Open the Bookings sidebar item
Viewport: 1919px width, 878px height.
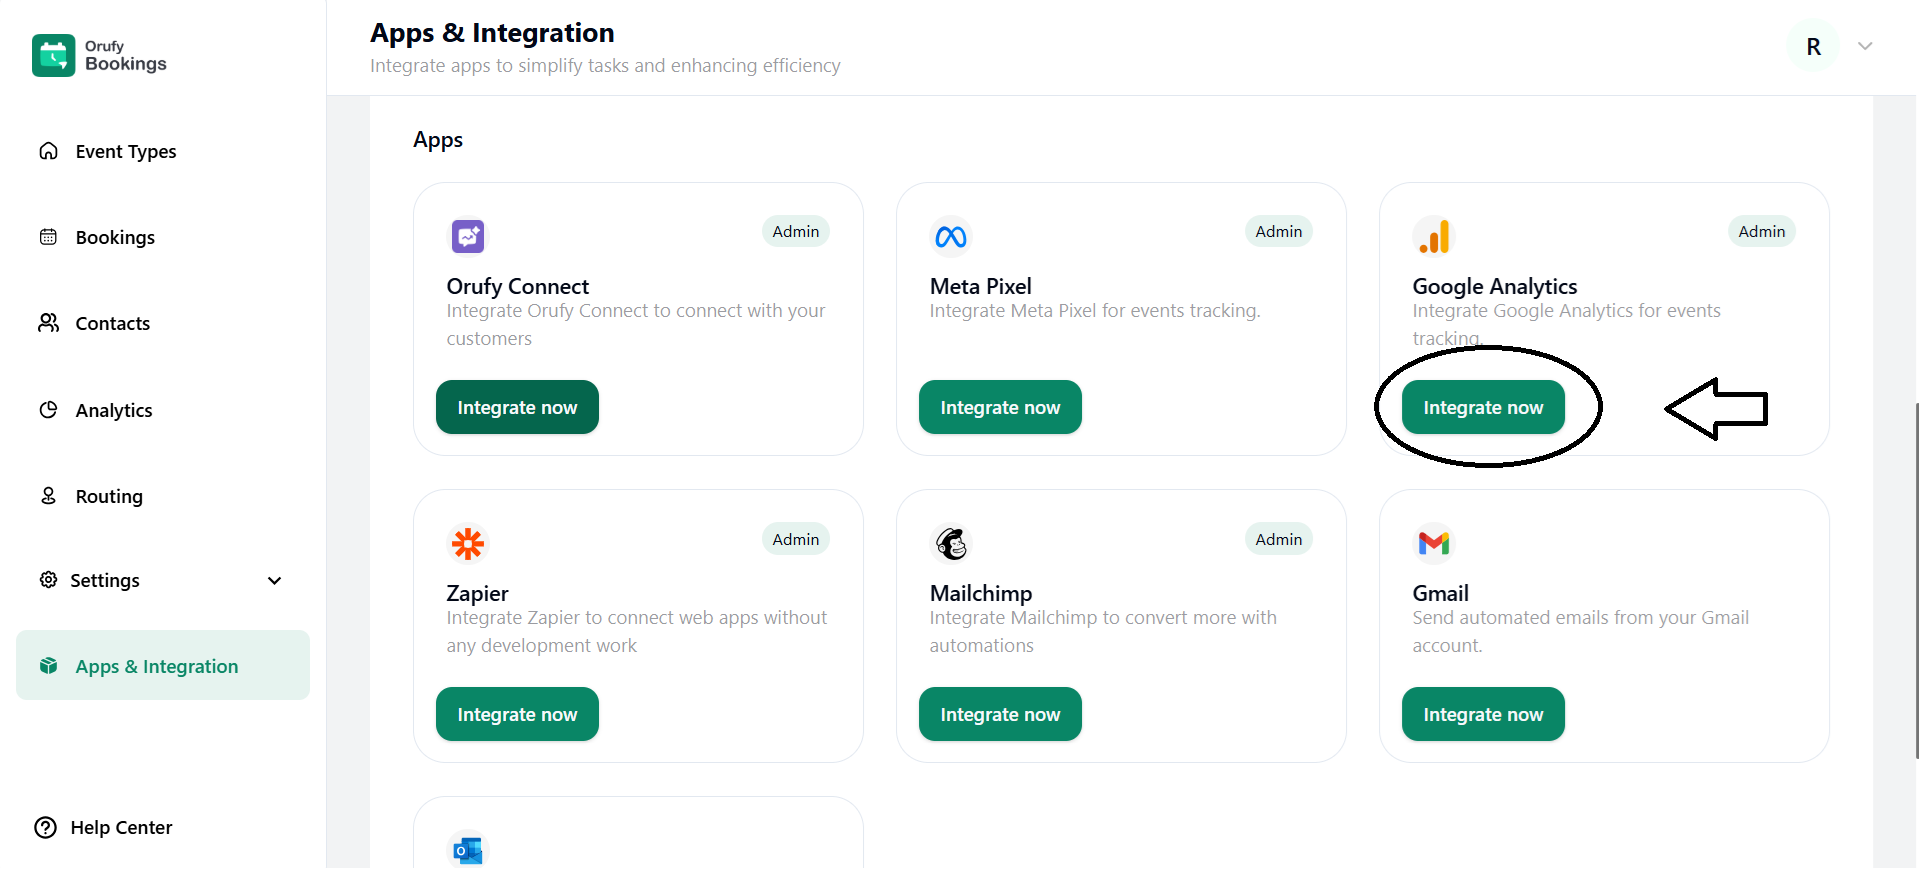[115, 238]
